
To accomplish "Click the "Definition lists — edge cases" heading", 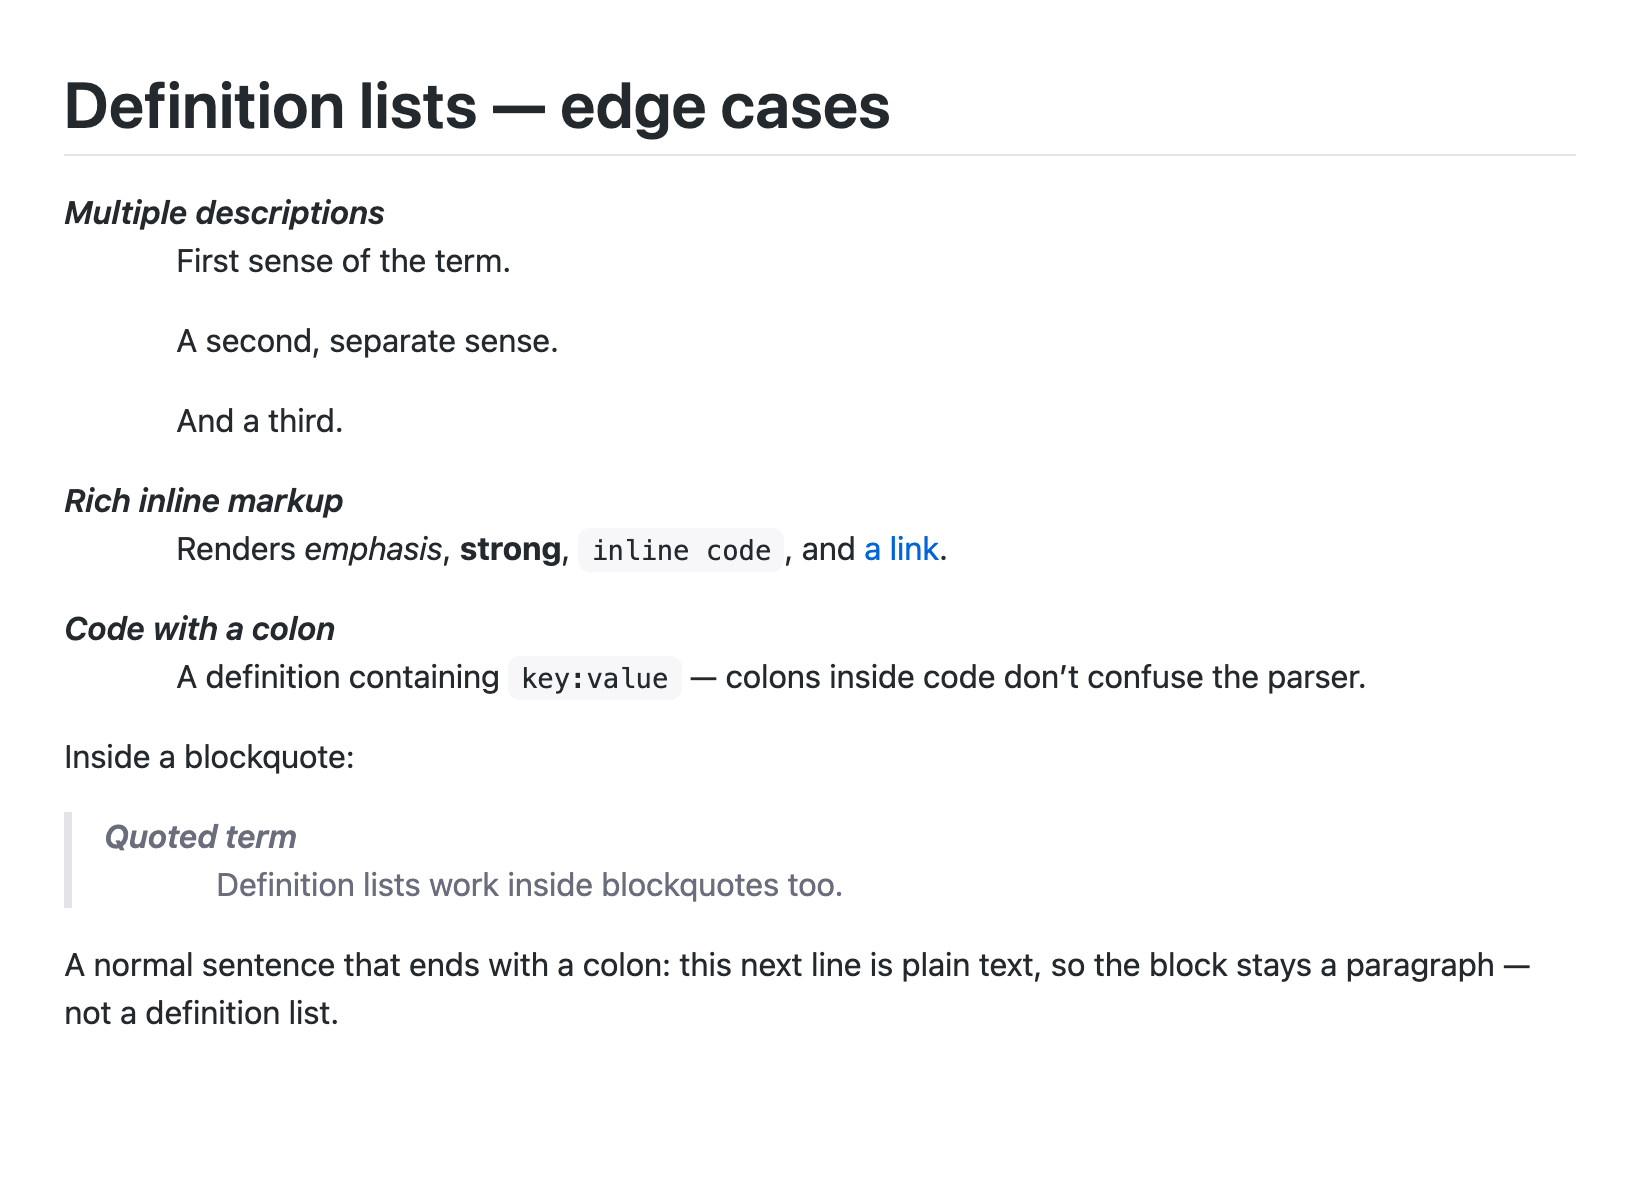I will tap(477, 106).
